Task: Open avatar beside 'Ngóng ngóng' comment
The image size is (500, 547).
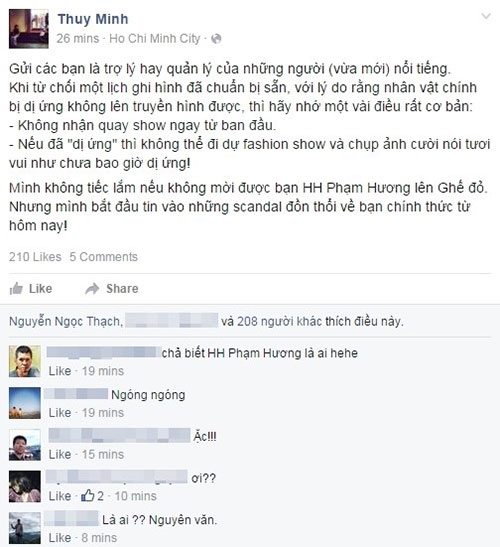Action: click(25, 403)
